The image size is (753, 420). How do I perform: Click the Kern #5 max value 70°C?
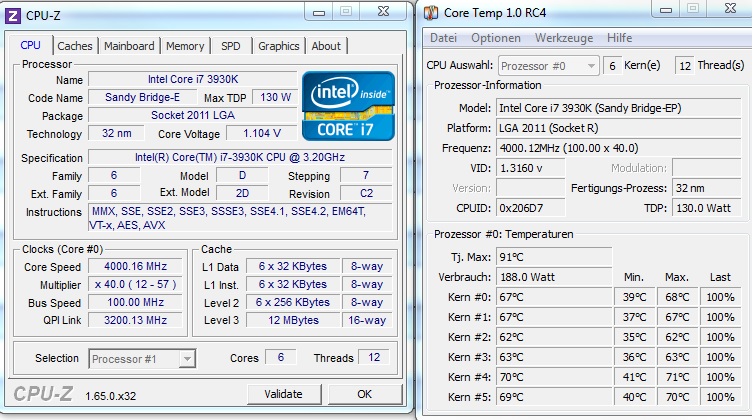[x=678, y=397]
